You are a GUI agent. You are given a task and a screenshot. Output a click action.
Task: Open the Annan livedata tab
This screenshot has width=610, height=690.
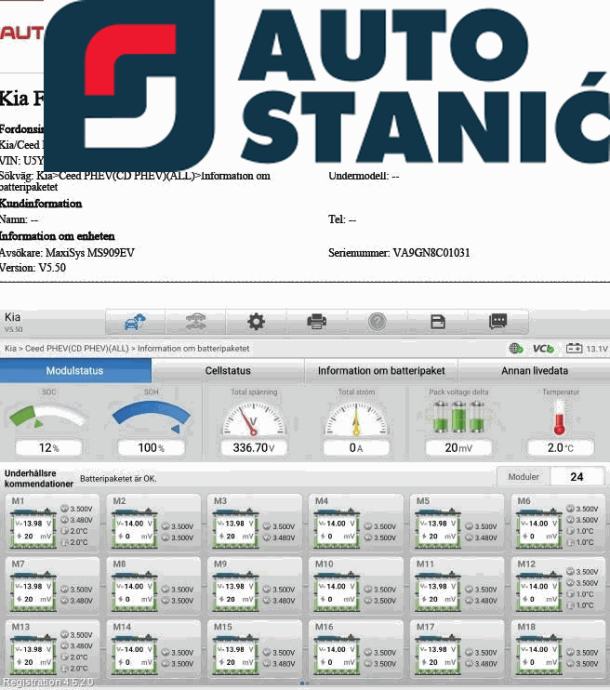pos(534,371)
